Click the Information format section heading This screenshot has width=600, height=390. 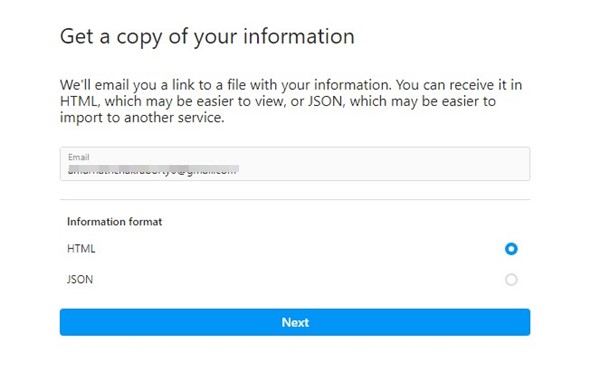(114, 222)
